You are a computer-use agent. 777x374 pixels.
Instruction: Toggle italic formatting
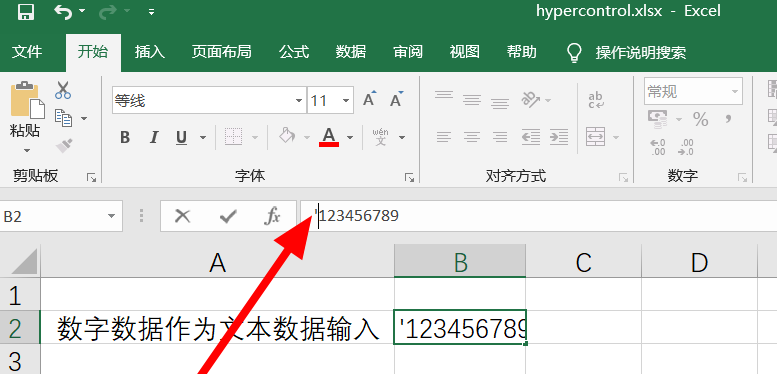click(x=154, y=137)
